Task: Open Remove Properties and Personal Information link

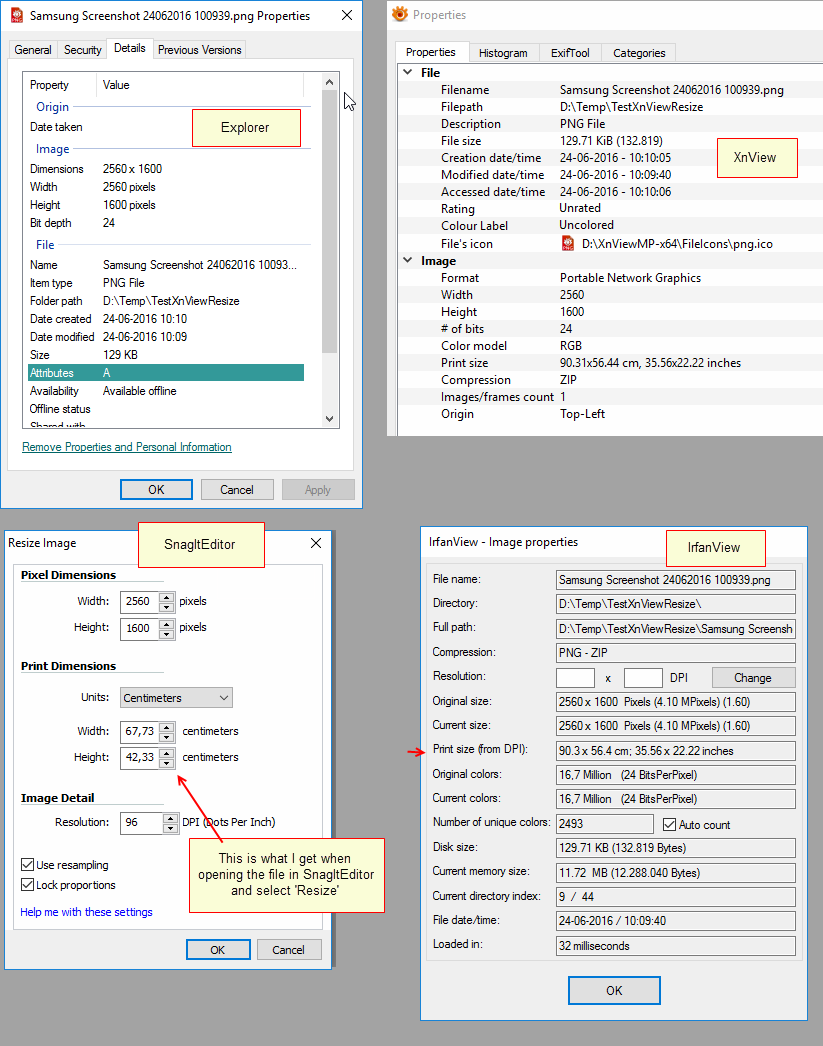Action: [127, 447]
